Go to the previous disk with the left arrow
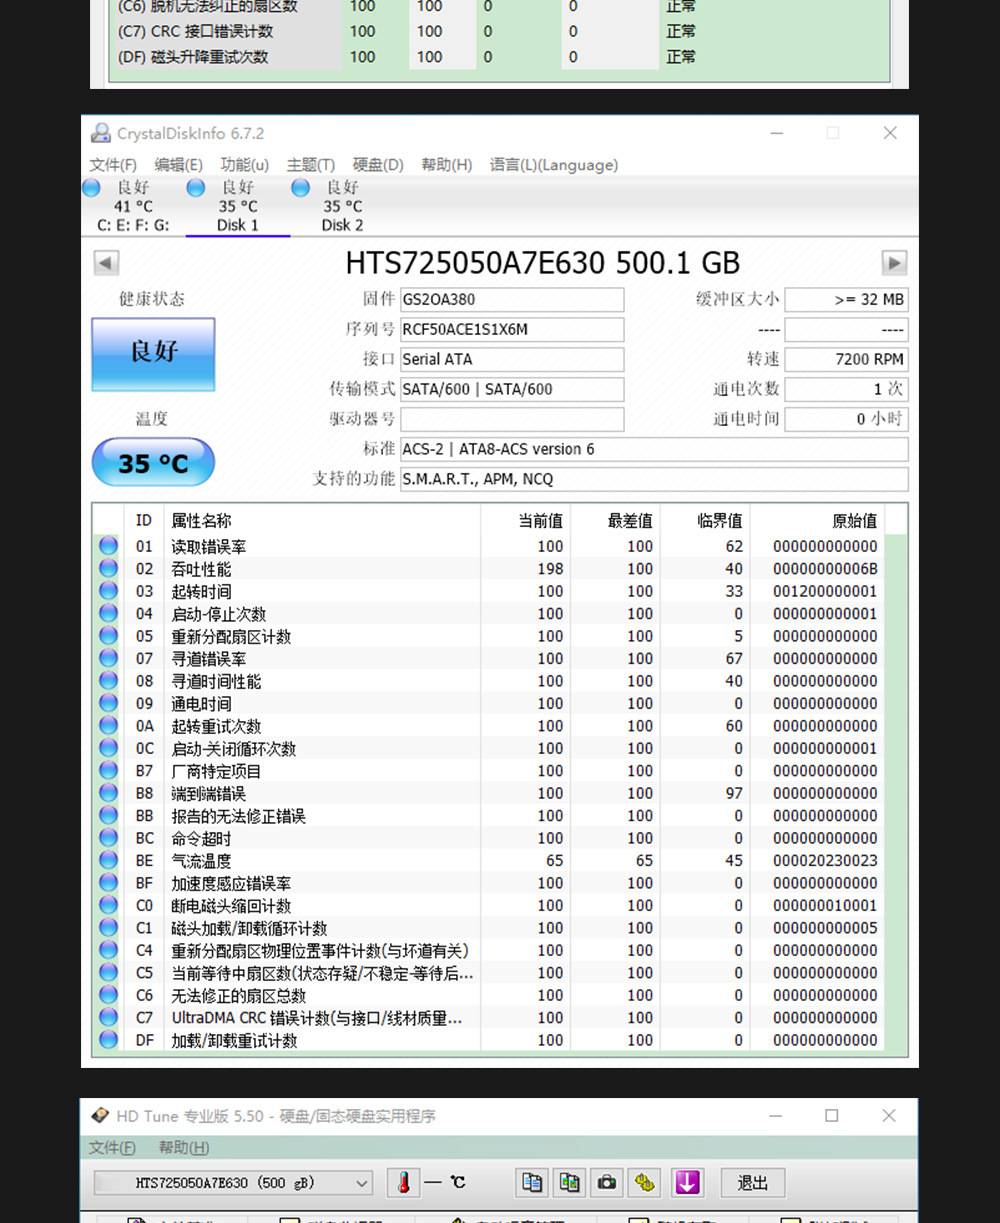The width and height of the screenshot is (1000, 1223). [106, 263]
